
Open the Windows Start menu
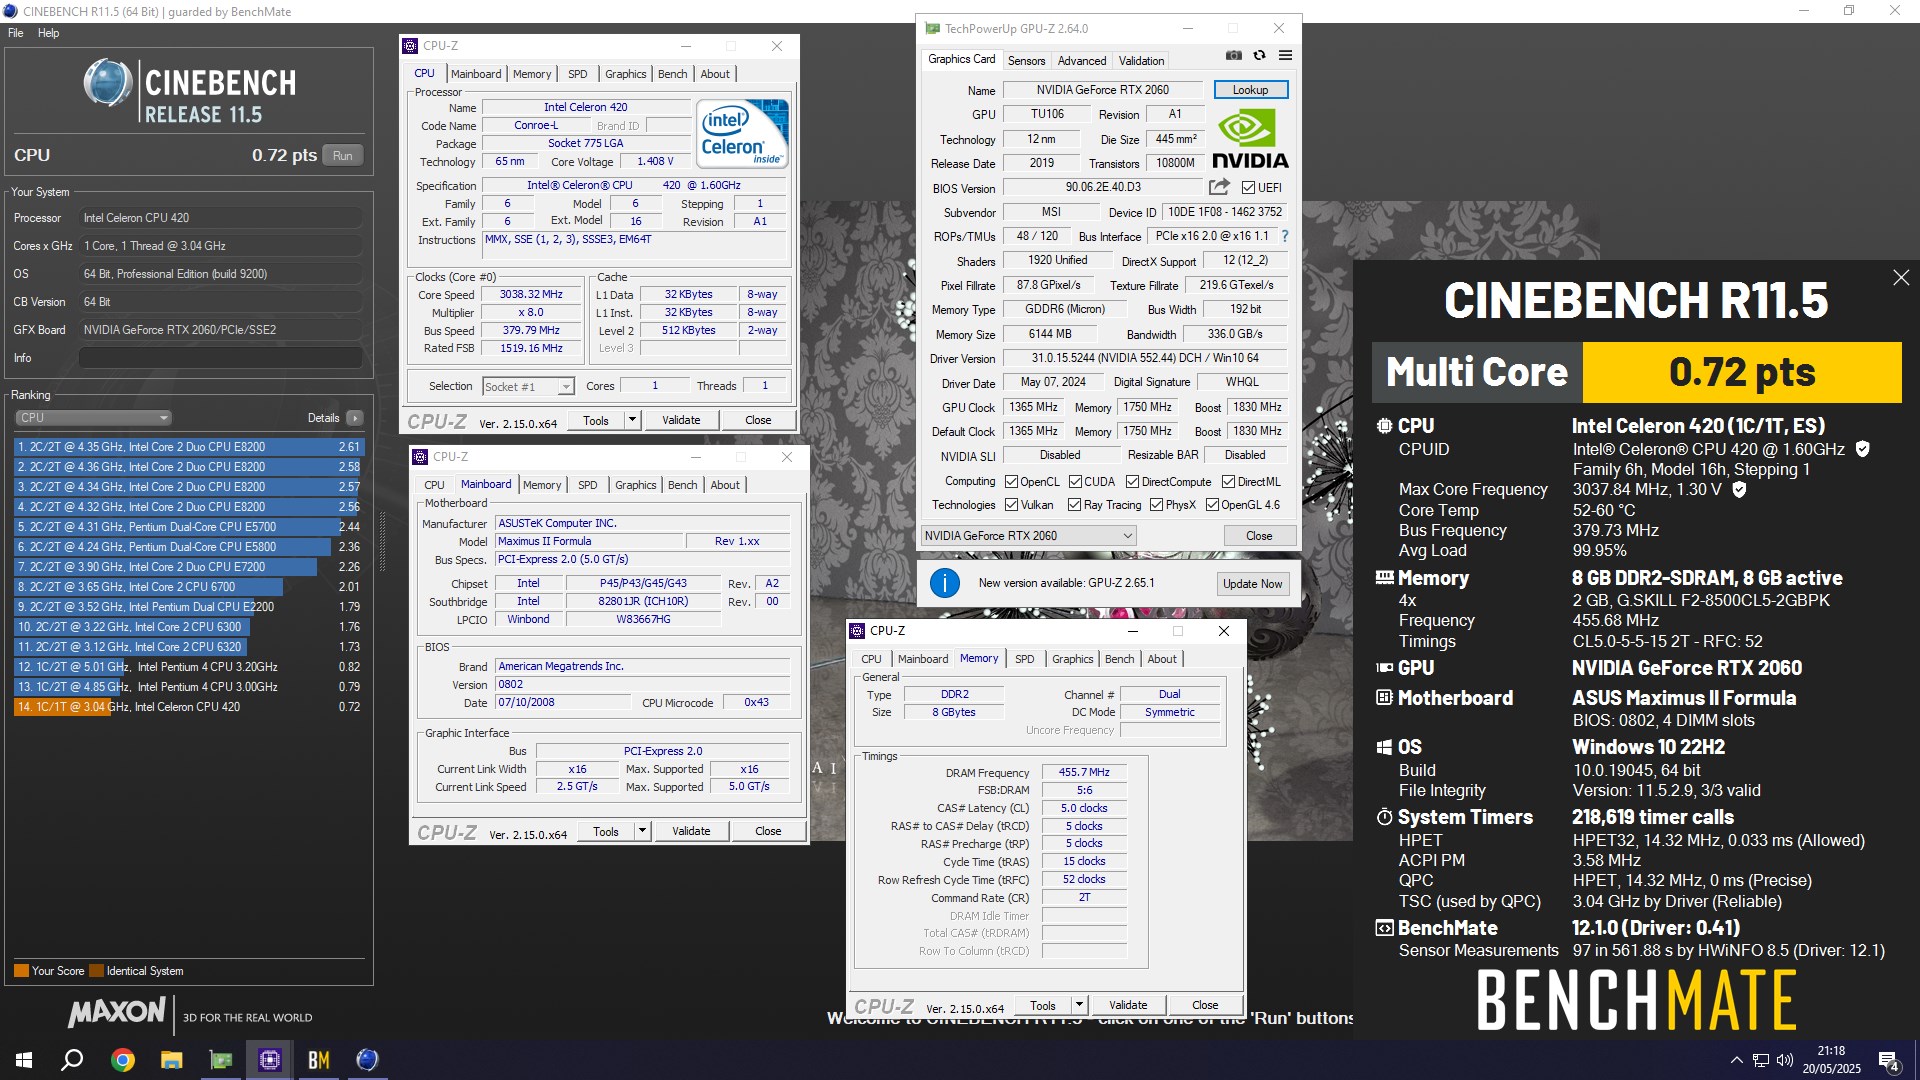[x=24, y=1060]
